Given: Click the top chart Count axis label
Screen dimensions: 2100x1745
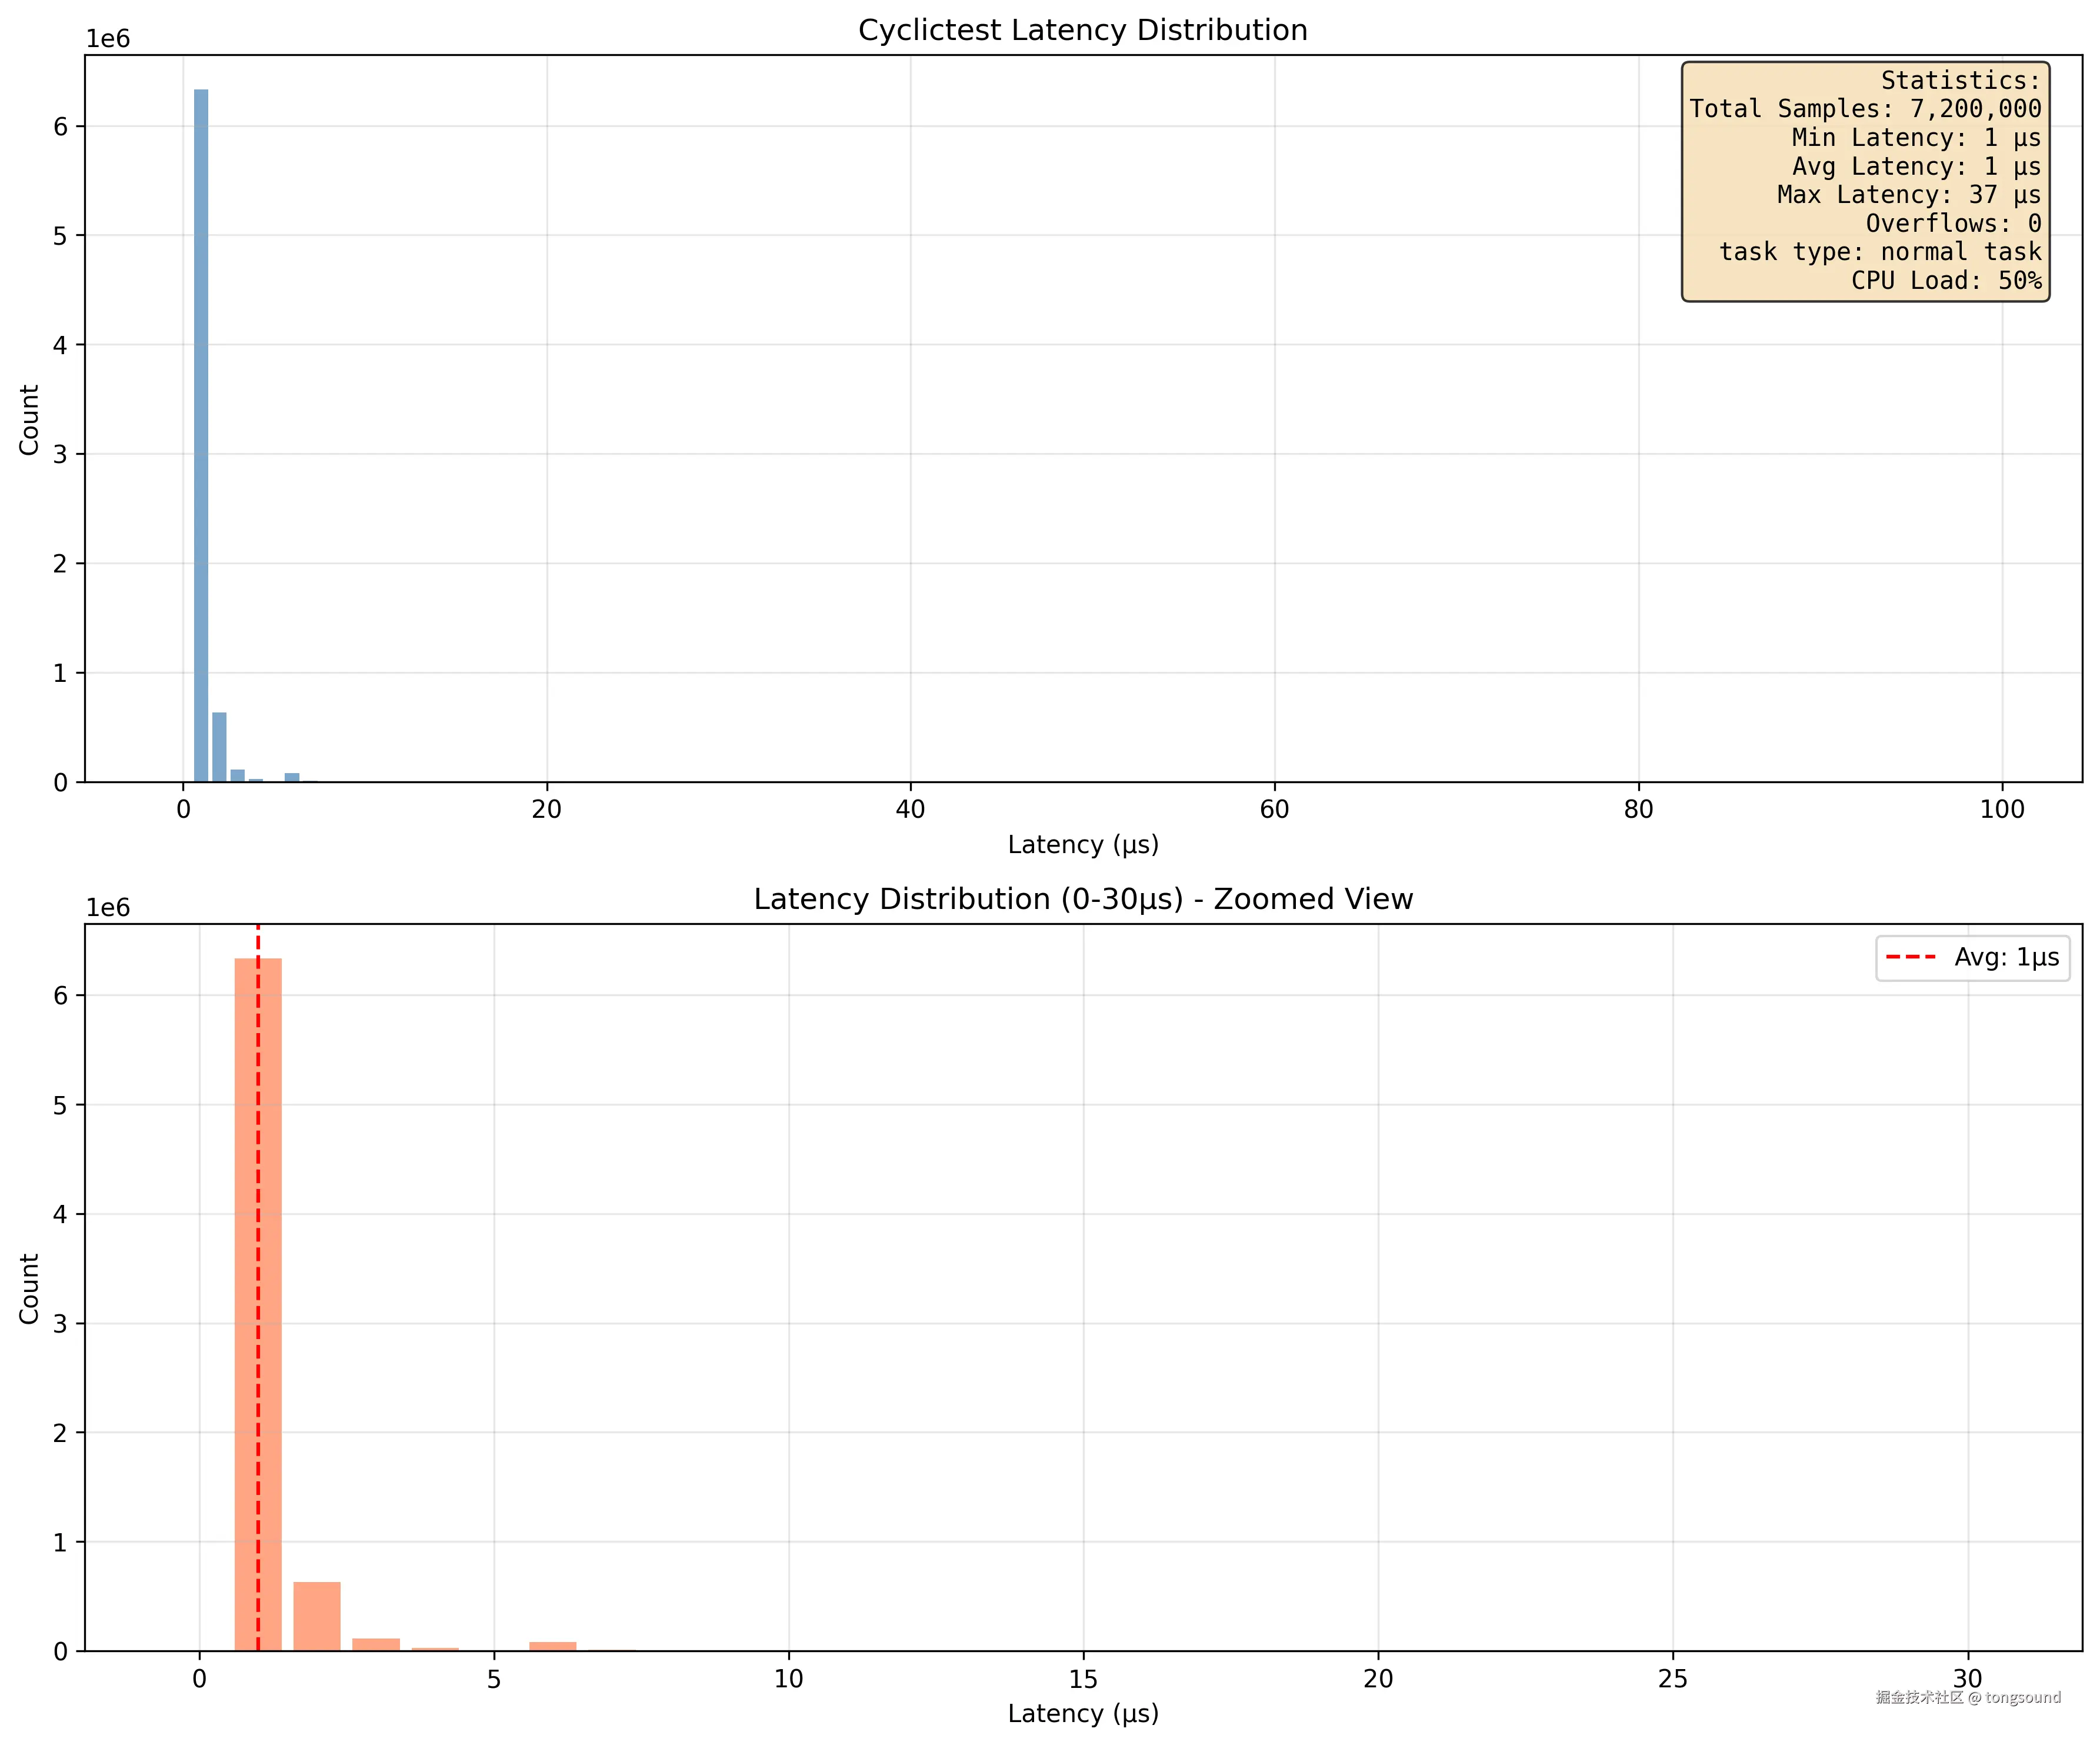Looking at the screenshot, I should (x=29, y=419).
